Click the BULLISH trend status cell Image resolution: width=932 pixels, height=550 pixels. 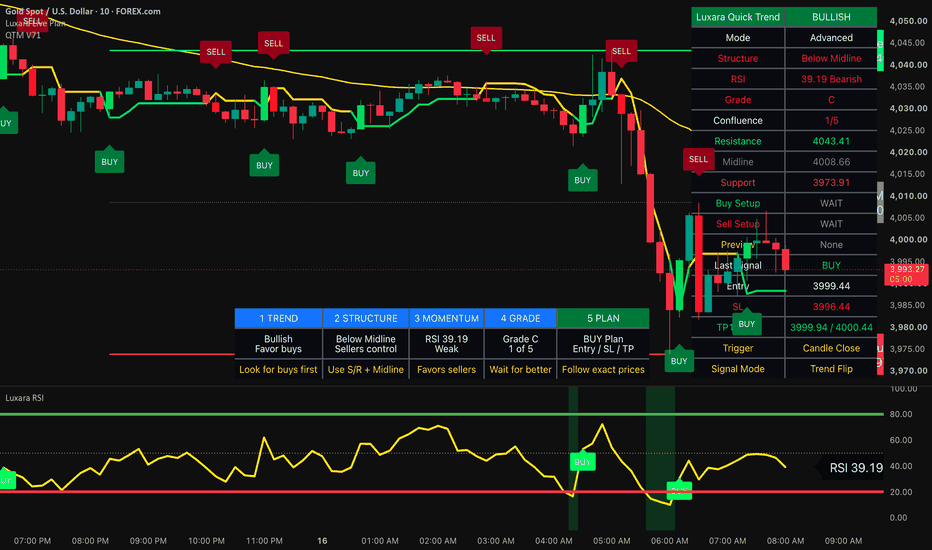[831, 17]
